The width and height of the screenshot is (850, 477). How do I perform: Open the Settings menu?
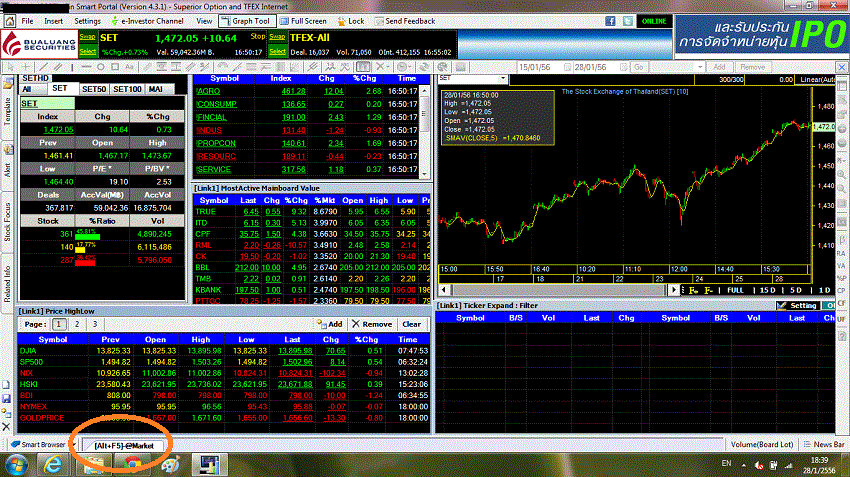[87, 21]
